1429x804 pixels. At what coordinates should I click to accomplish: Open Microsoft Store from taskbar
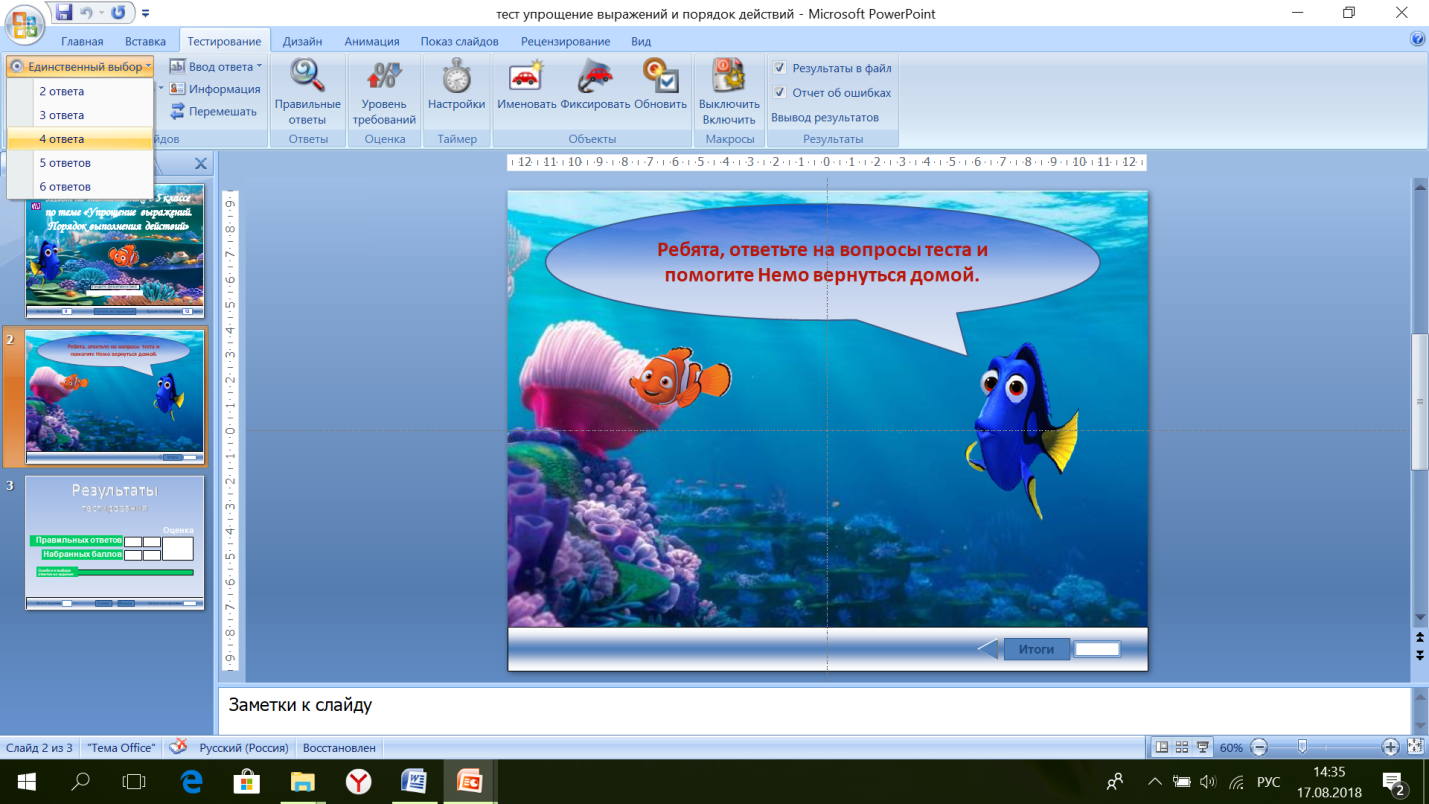pos(246,781)
